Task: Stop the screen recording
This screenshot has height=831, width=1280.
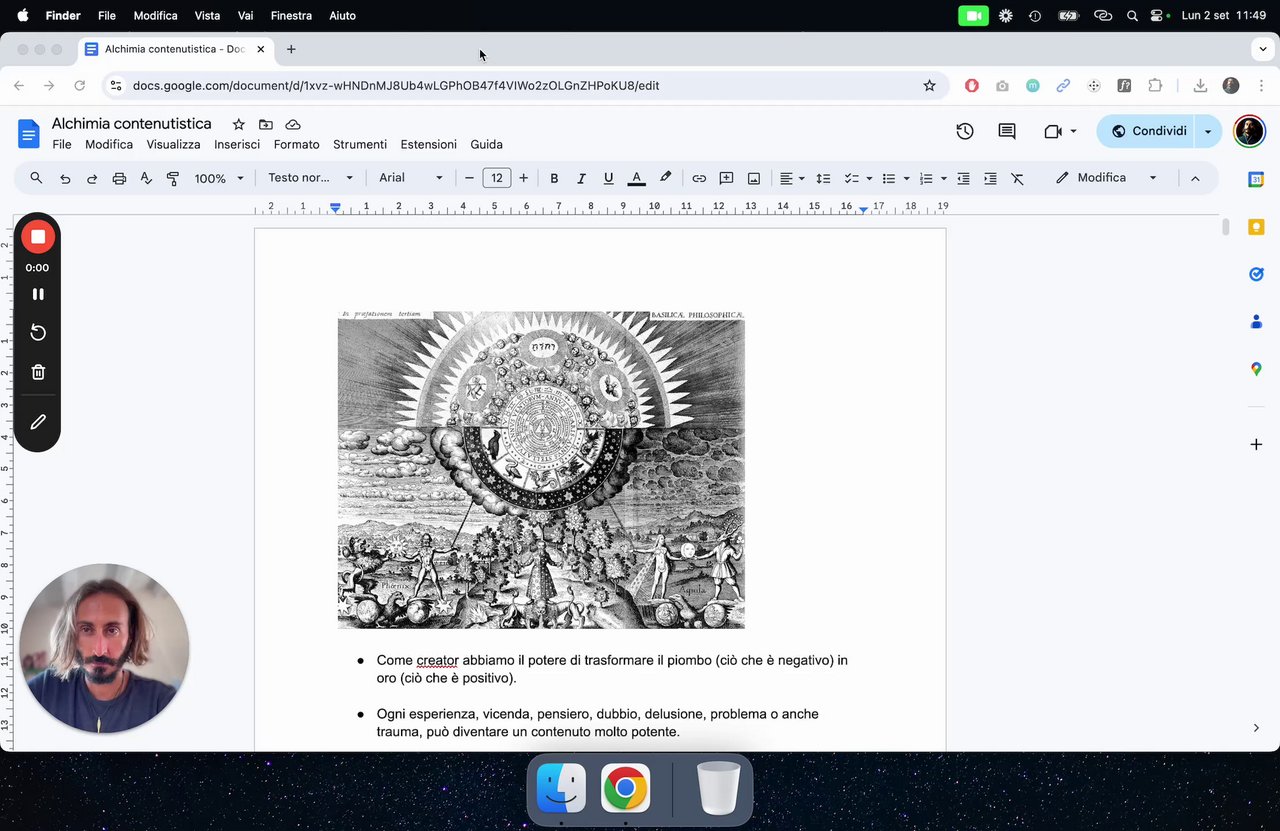Action: pos(38,237)
